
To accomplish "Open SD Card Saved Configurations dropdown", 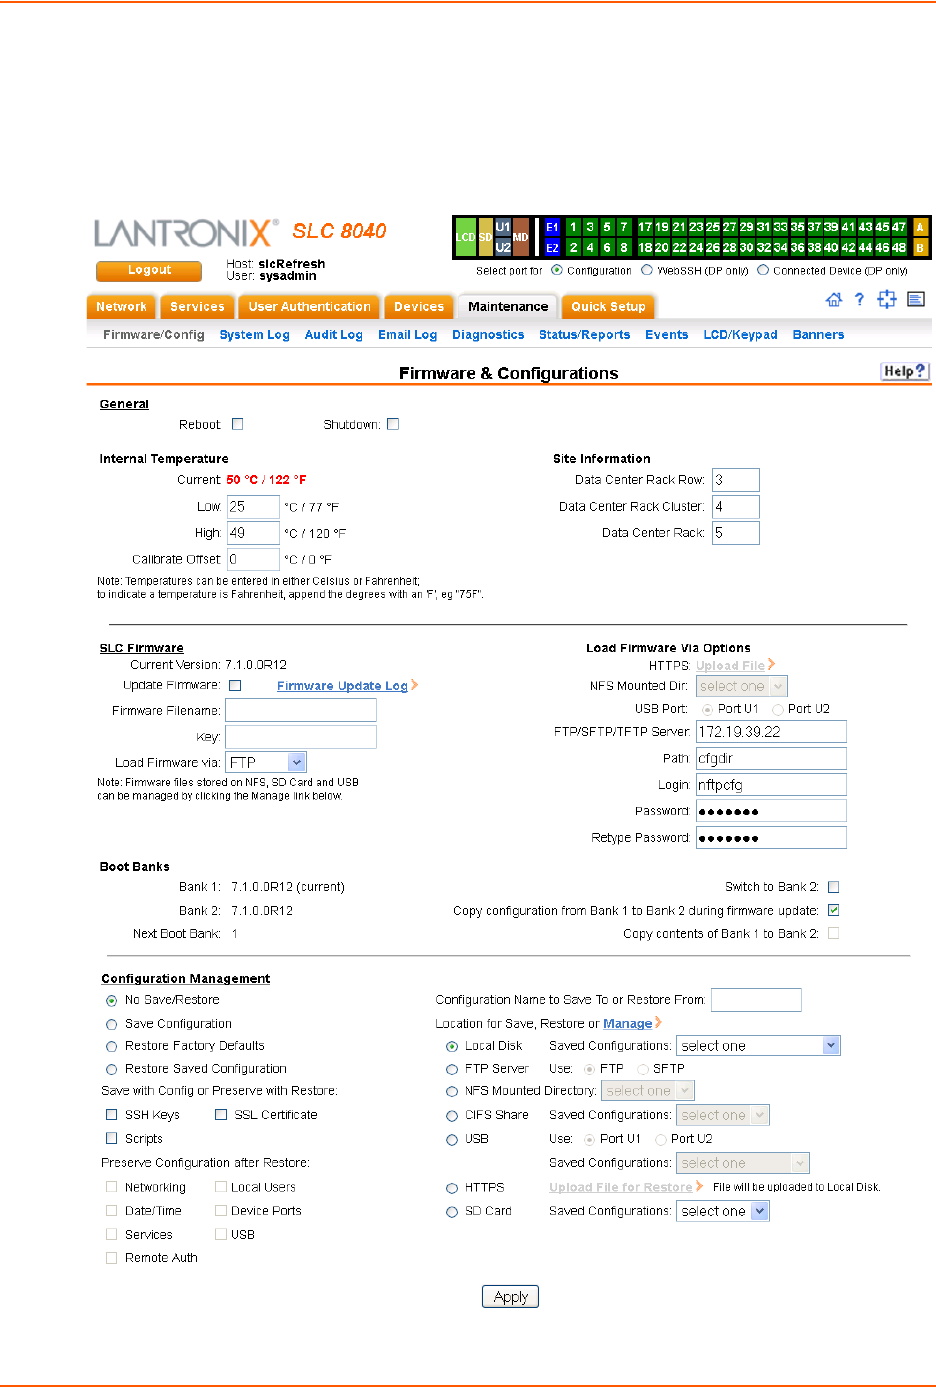I will coord(723,1211).
